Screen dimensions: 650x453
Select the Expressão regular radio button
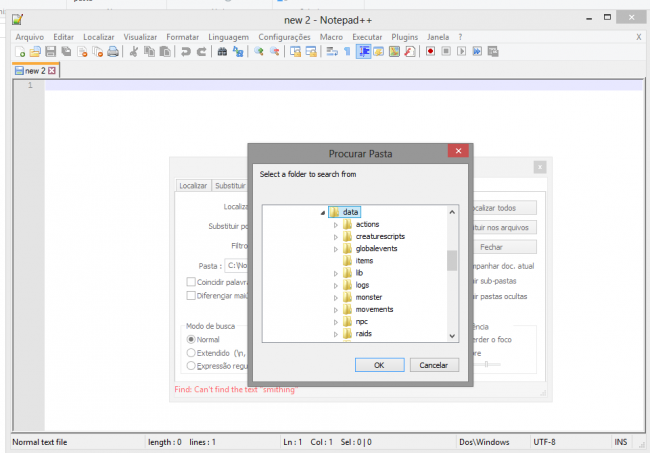pyautogui.click(x=191, y=366)
